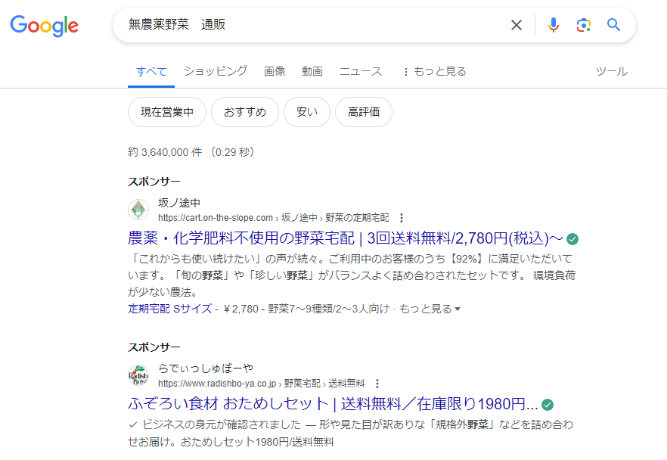Screen dimensions: 667x460
Task: Clear the search box with the X icon
Action: 516,25
